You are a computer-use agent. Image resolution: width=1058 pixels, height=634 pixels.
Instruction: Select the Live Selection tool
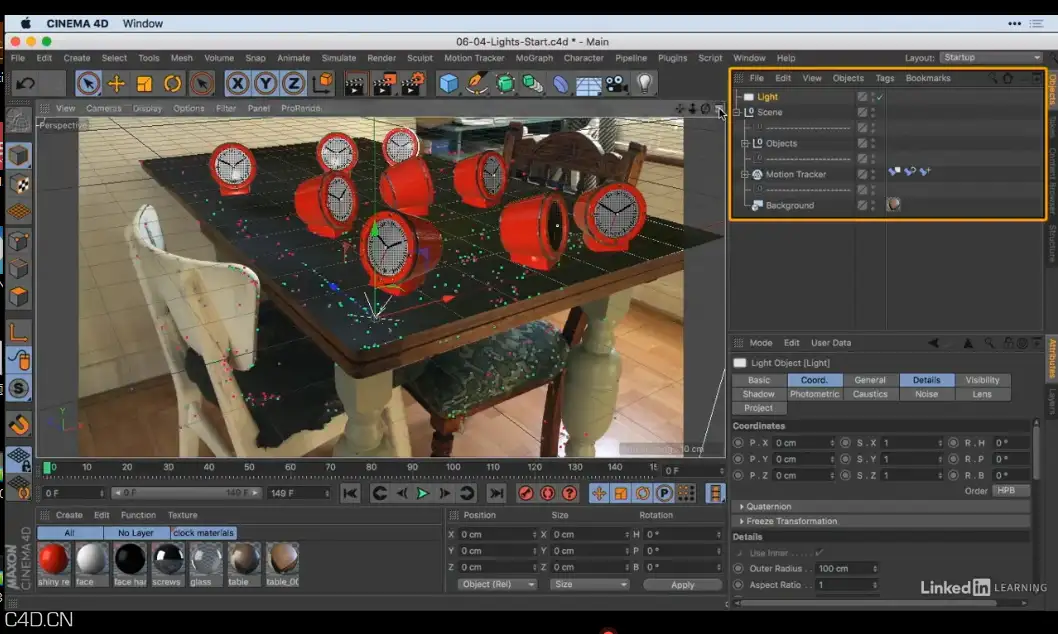pyautogui.click(x=88, y=84)
